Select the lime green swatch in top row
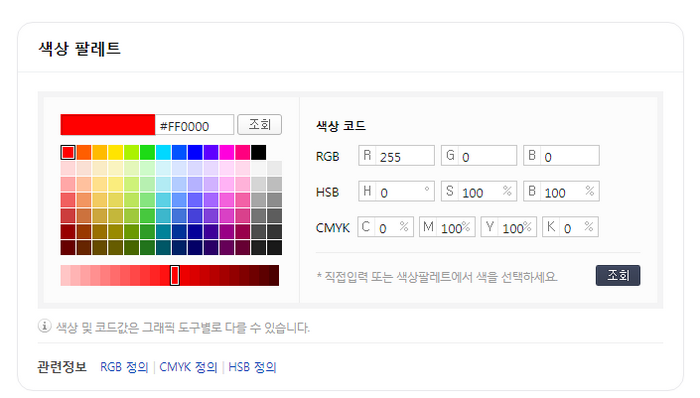Screen dimensions: 700x398 point(132,153)
